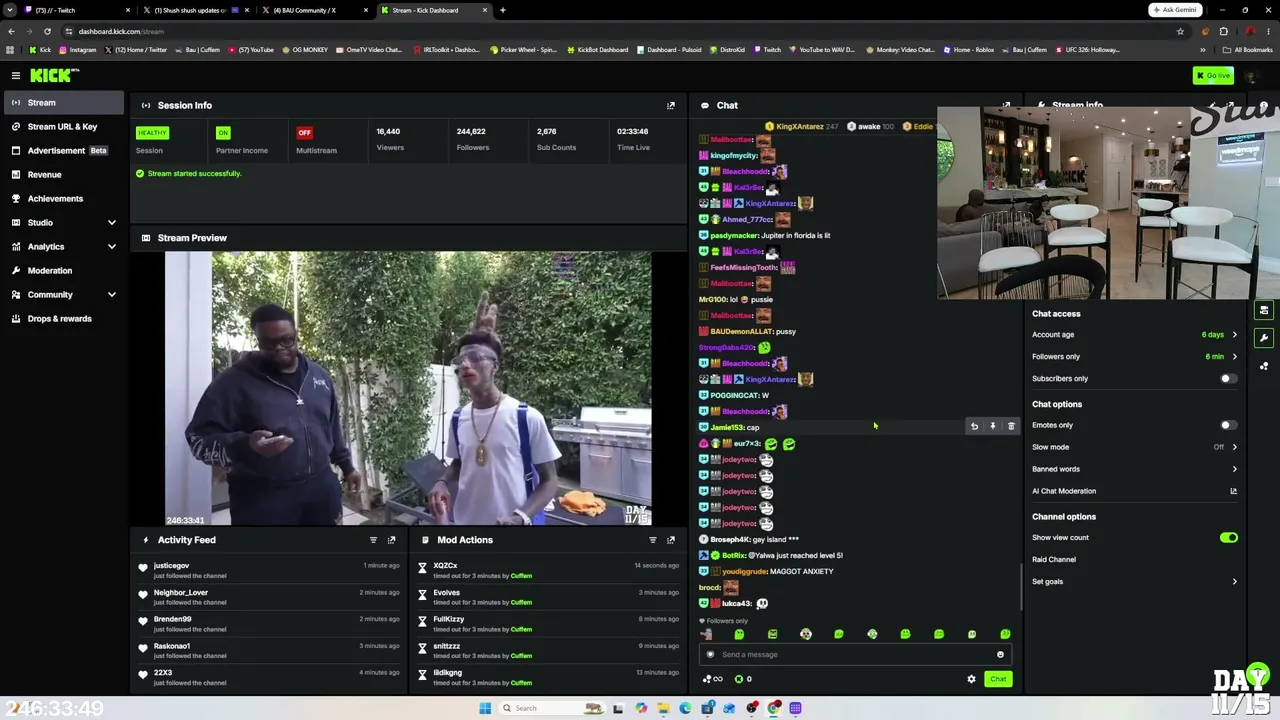
Task: Toggle Subscribers only chat
Action: pyautogui.click(x=1228, y=379)
